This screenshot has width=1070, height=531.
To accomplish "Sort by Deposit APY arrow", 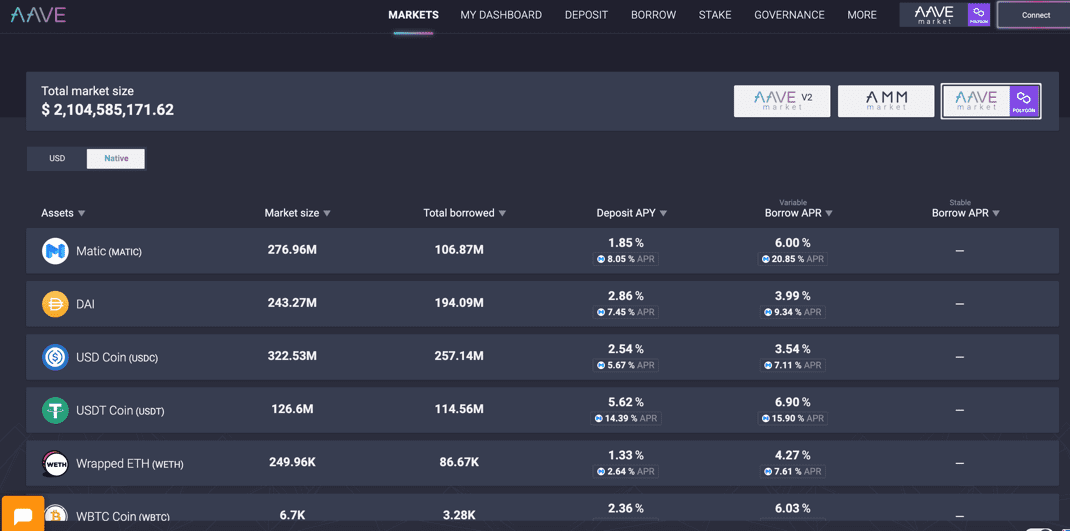I will point(663,214).
